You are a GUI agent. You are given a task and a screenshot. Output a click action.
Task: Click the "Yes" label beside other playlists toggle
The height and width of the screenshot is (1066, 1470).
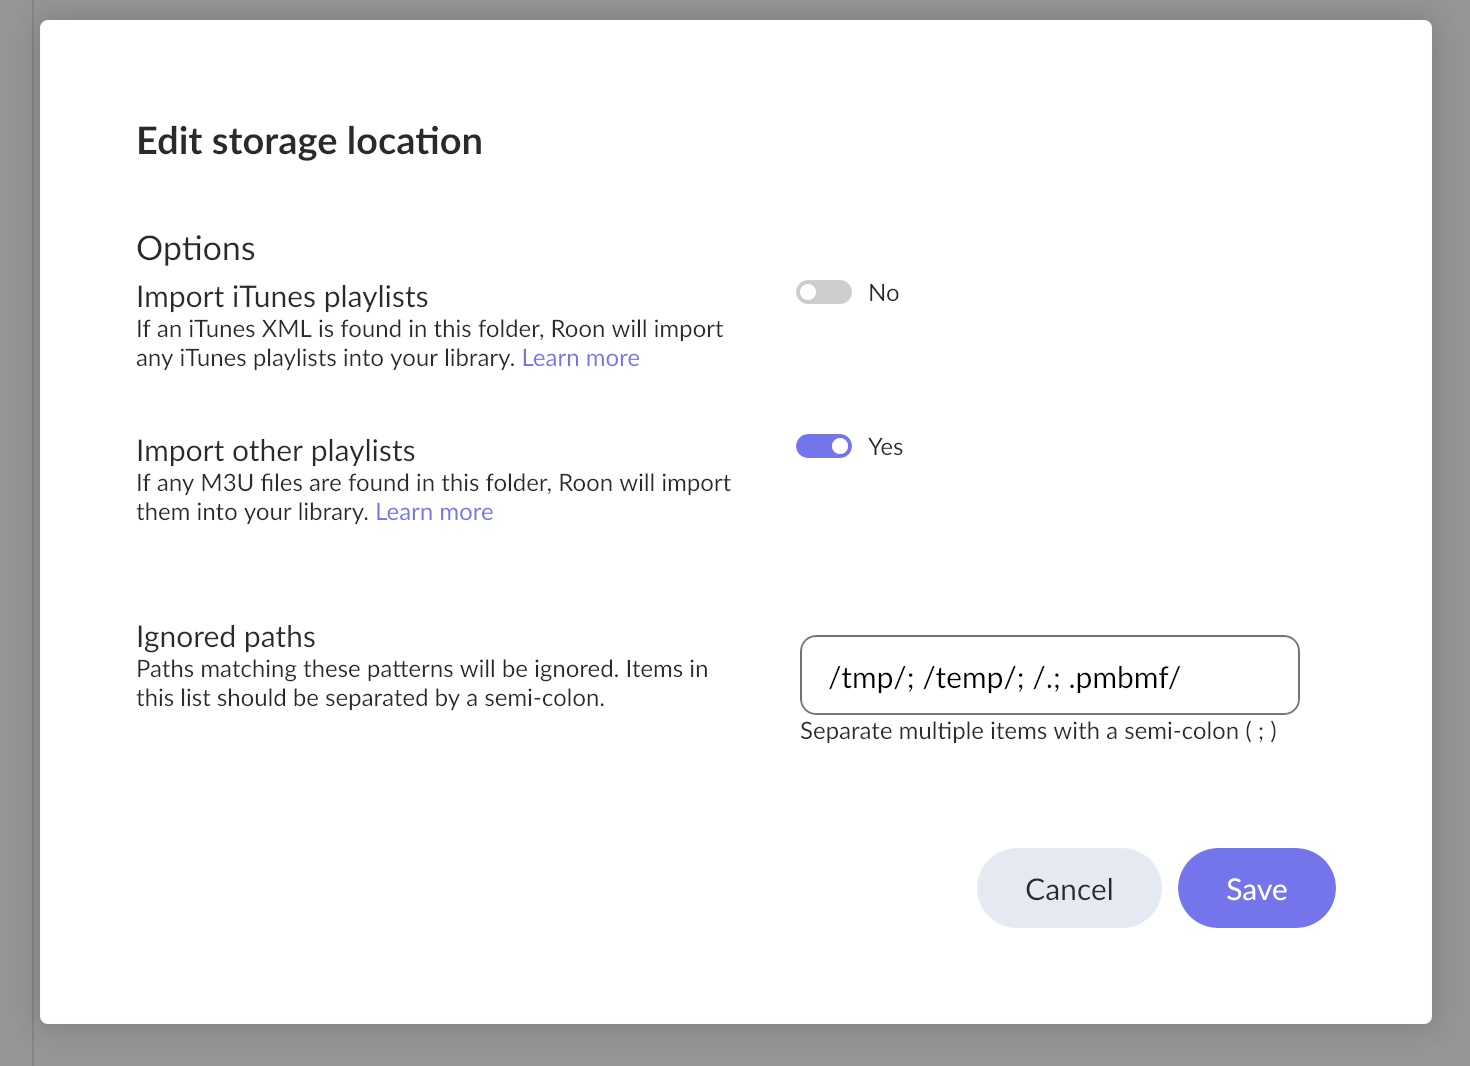[885, 447]
